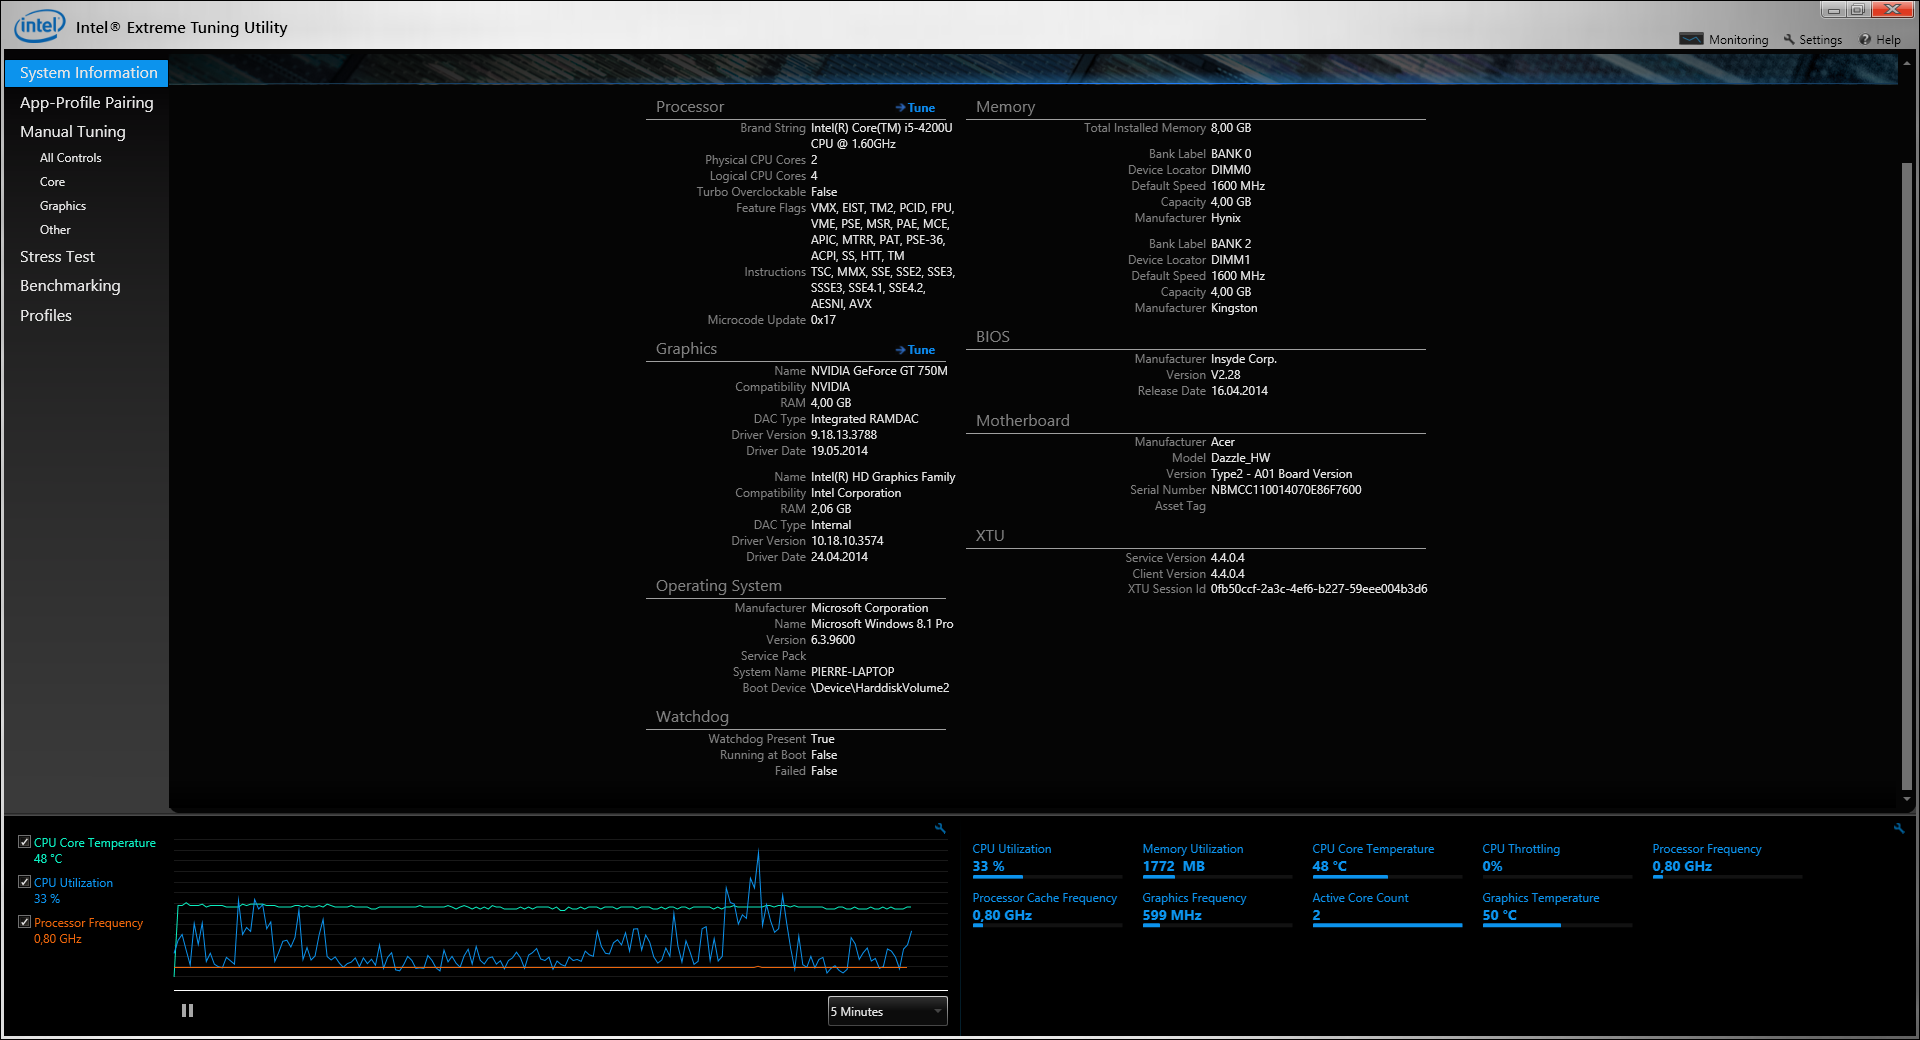Screen dimensions: 1920x1040
Task: Click scrollbar up arrow of main panel
Action: click(x=1907, y=61)
